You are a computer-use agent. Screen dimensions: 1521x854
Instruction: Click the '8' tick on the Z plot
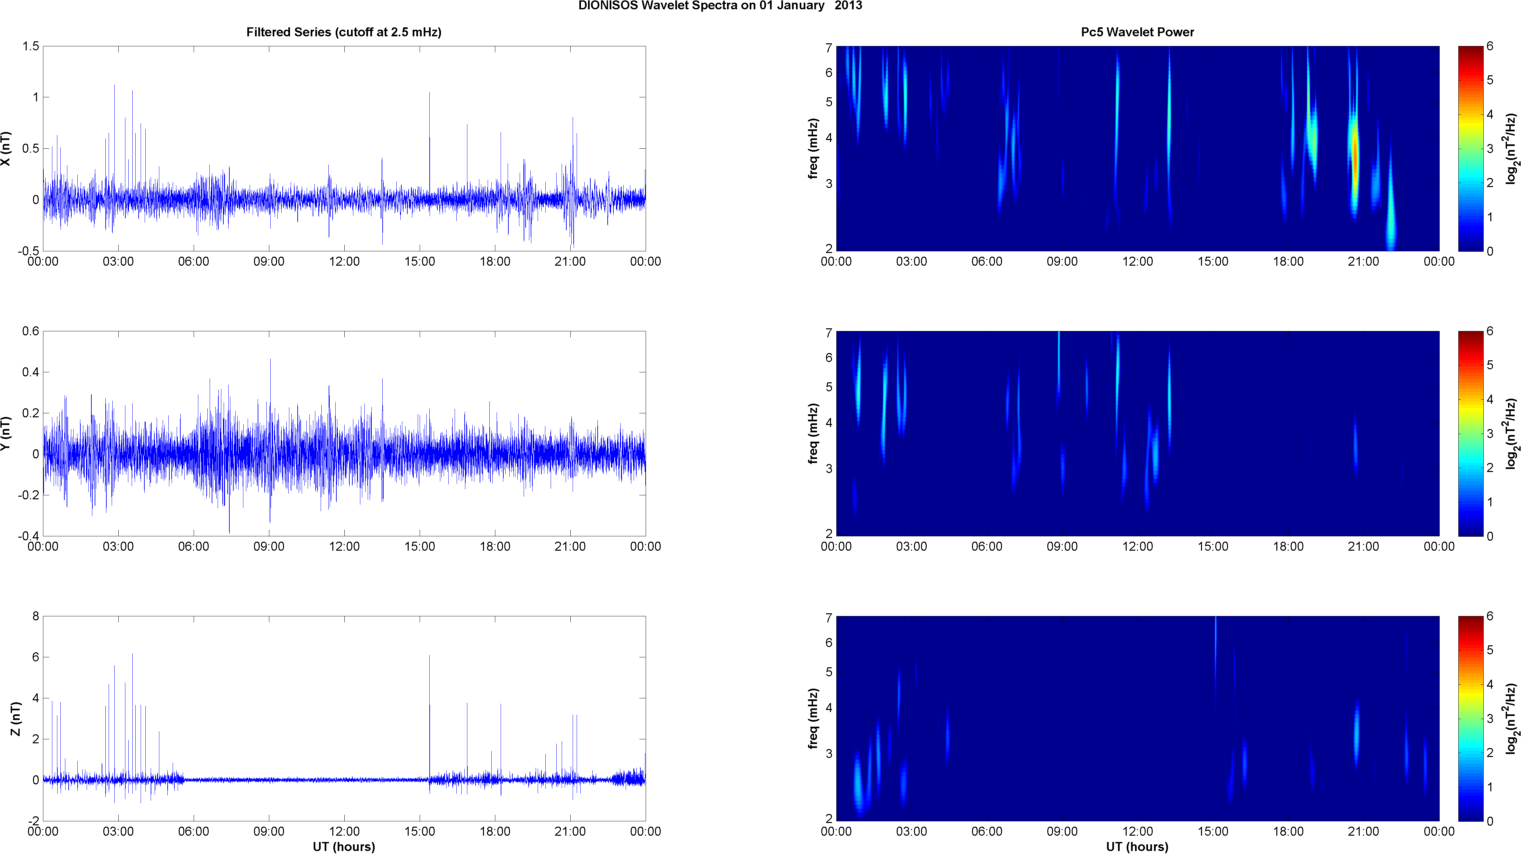pyautogui.click(x=36, y=617)
